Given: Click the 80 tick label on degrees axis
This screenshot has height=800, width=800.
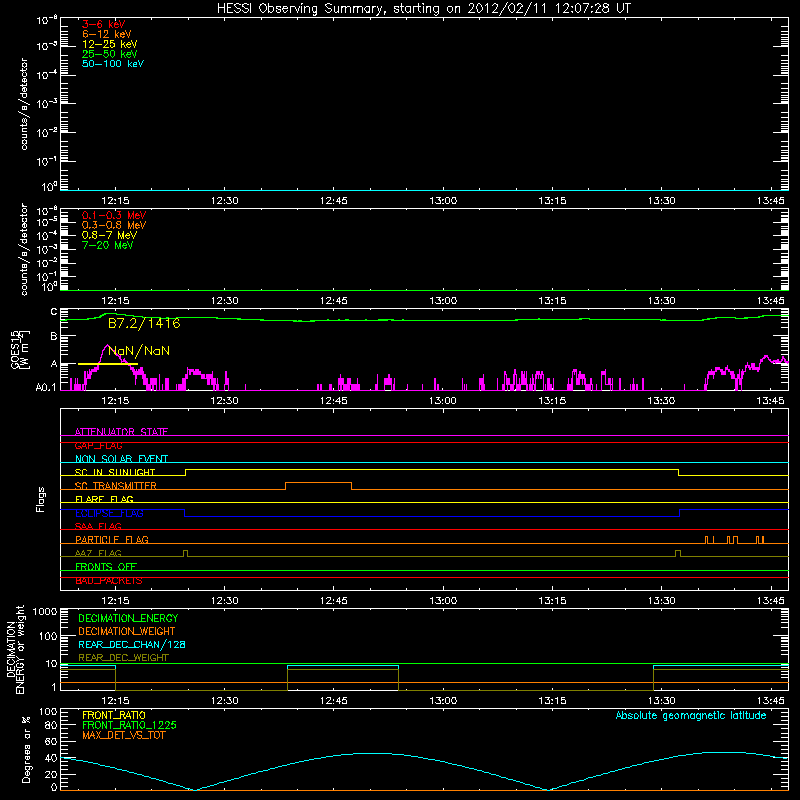Looking at the screenshot, I should point(51,726).
